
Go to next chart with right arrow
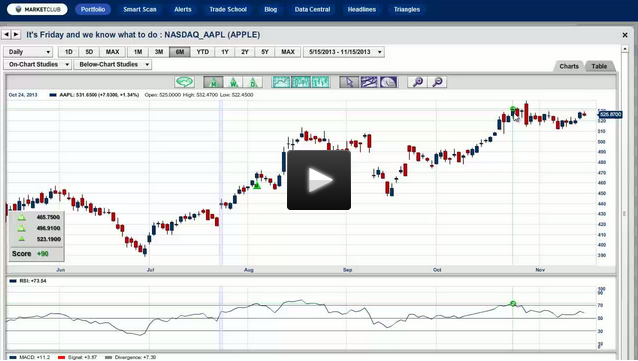tap(16, 35)
